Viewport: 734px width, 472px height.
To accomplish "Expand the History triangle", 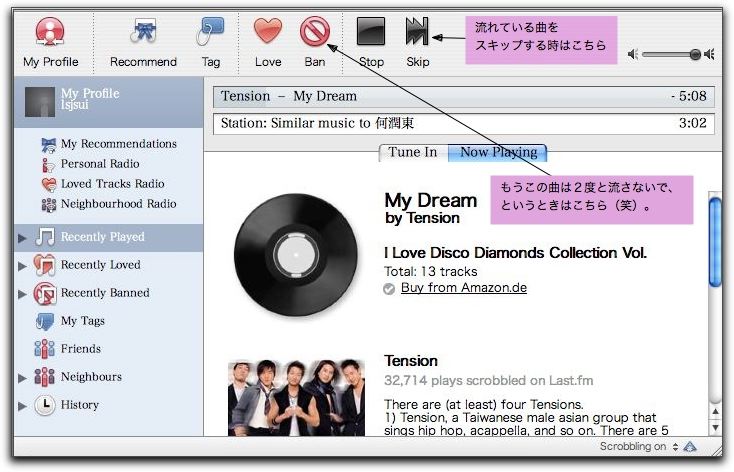I will [x=22, y=406].
